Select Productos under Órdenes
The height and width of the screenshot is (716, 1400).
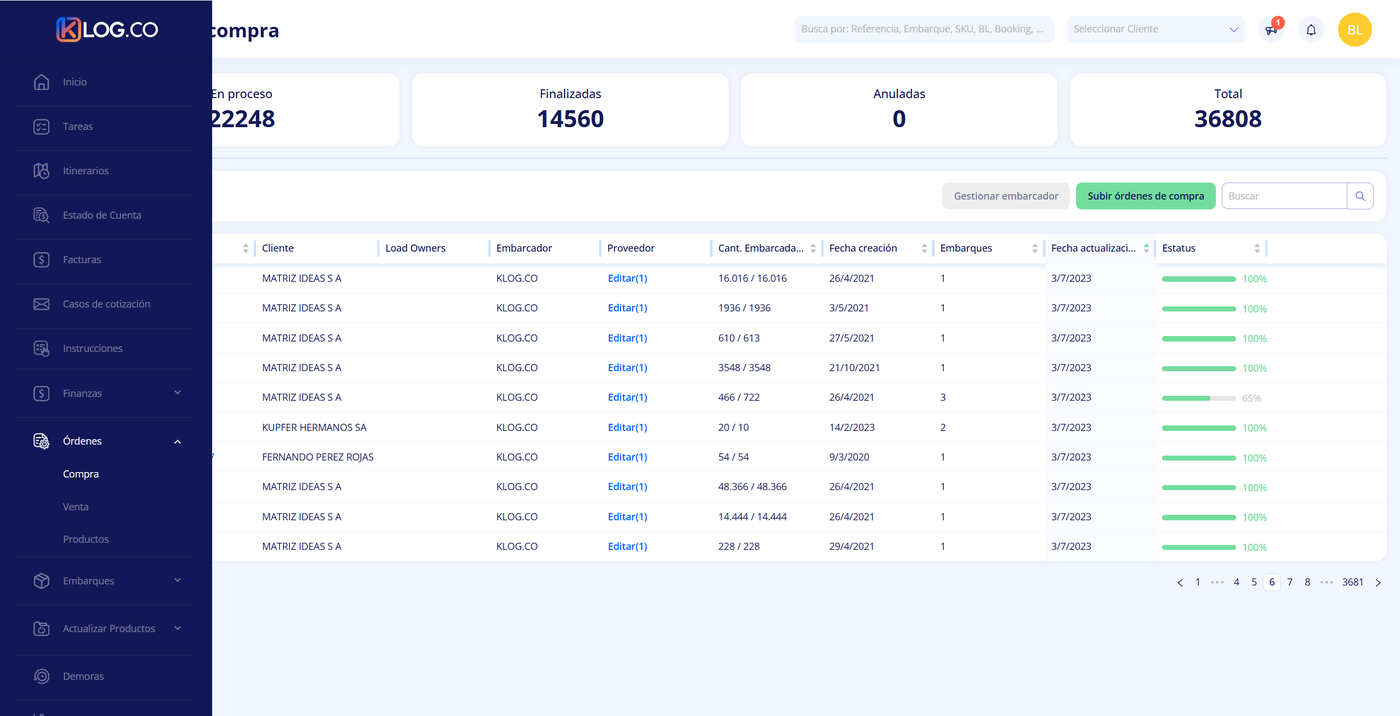(x=86, y=539)
